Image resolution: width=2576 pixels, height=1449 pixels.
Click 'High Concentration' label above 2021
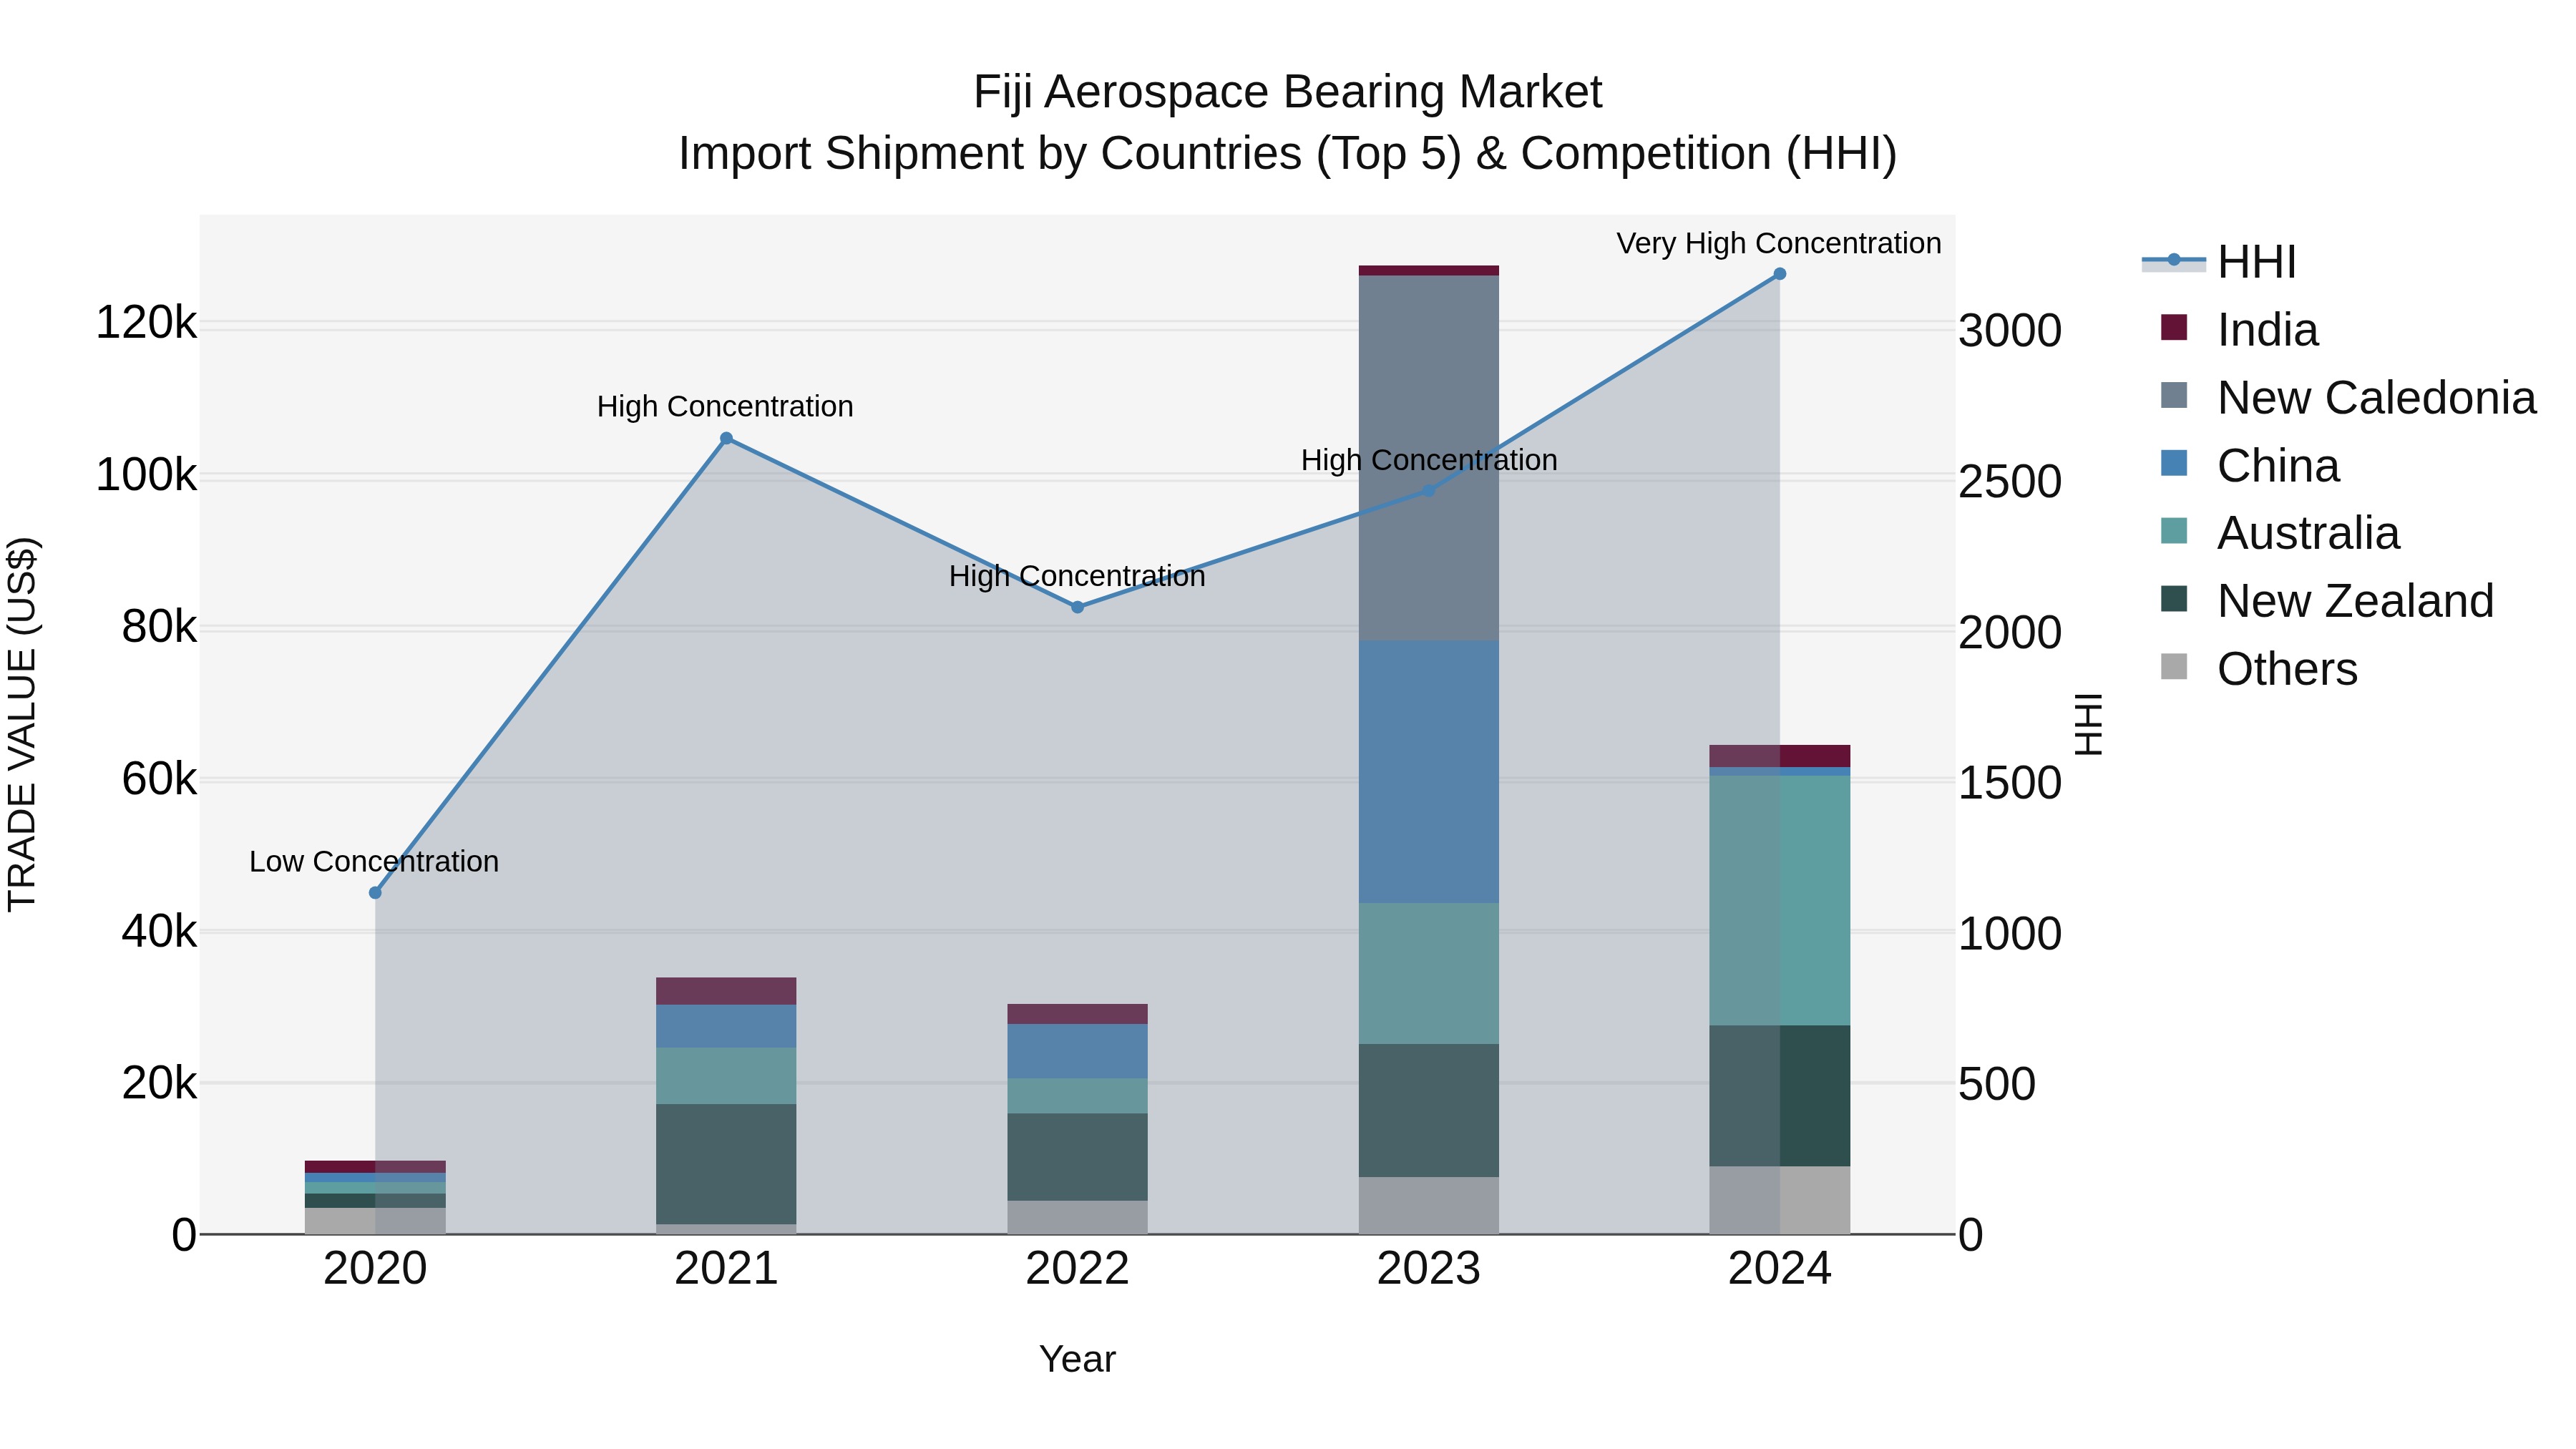[x=725, y=406]
